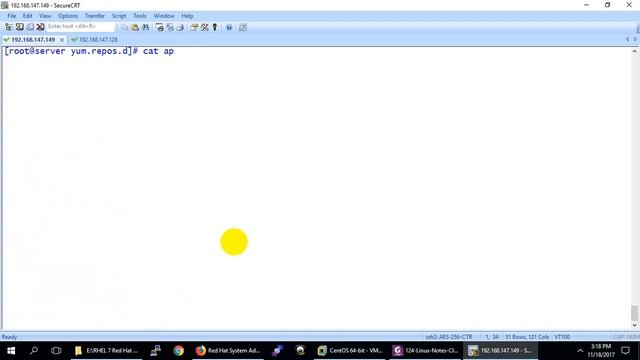Open Windows Task View
640x360 pixels.
[x=56, y=351]
